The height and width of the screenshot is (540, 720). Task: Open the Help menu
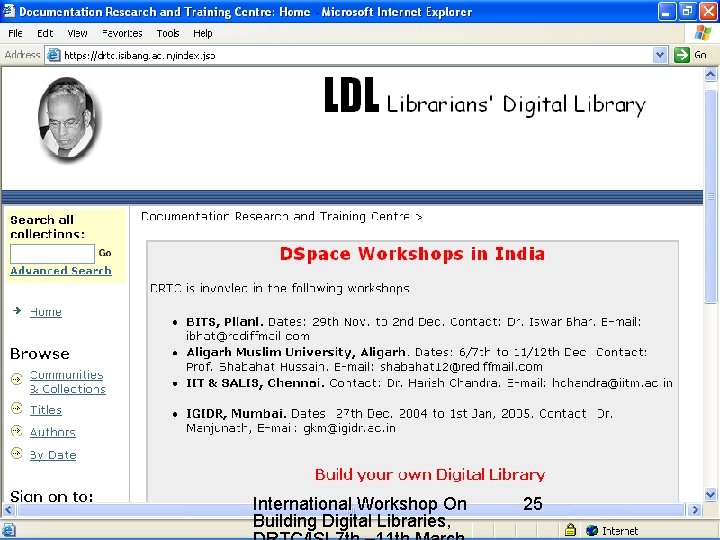click(202, 34)
